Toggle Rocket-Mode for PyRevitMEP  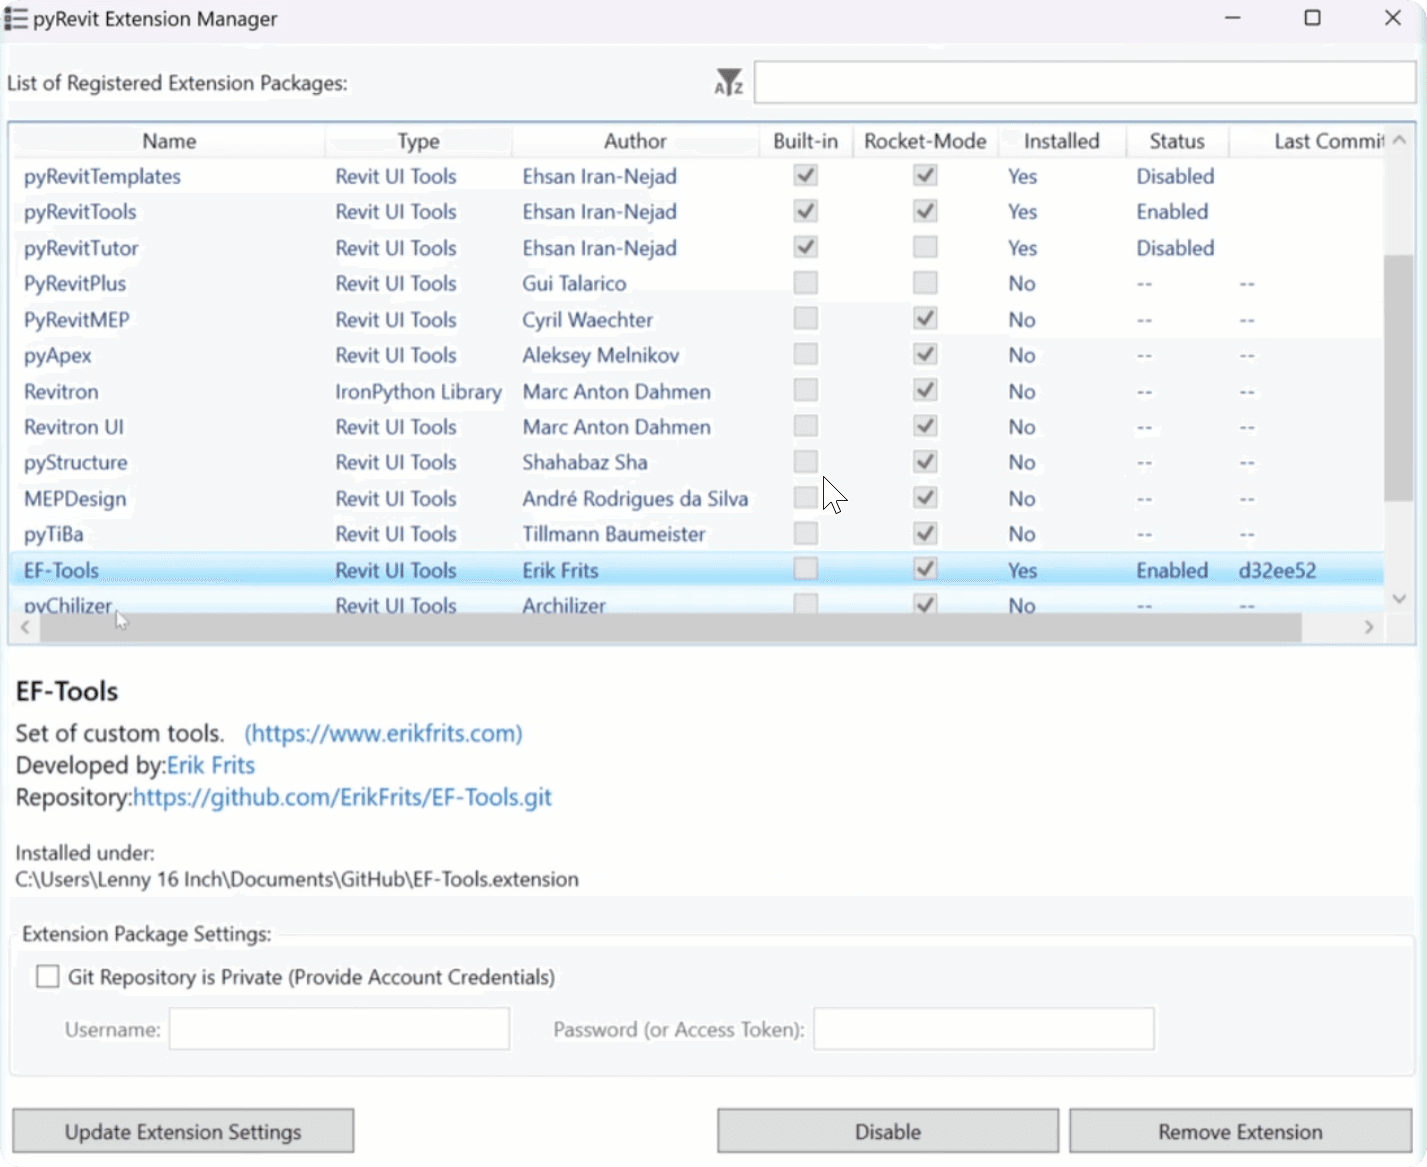tap(924, 318)
